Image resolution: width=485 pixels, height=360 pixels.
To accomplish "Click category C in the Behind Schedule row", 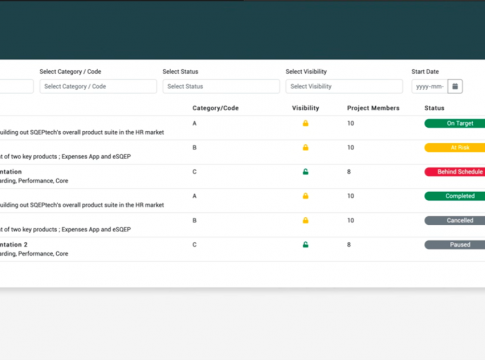I will (194, 172).
